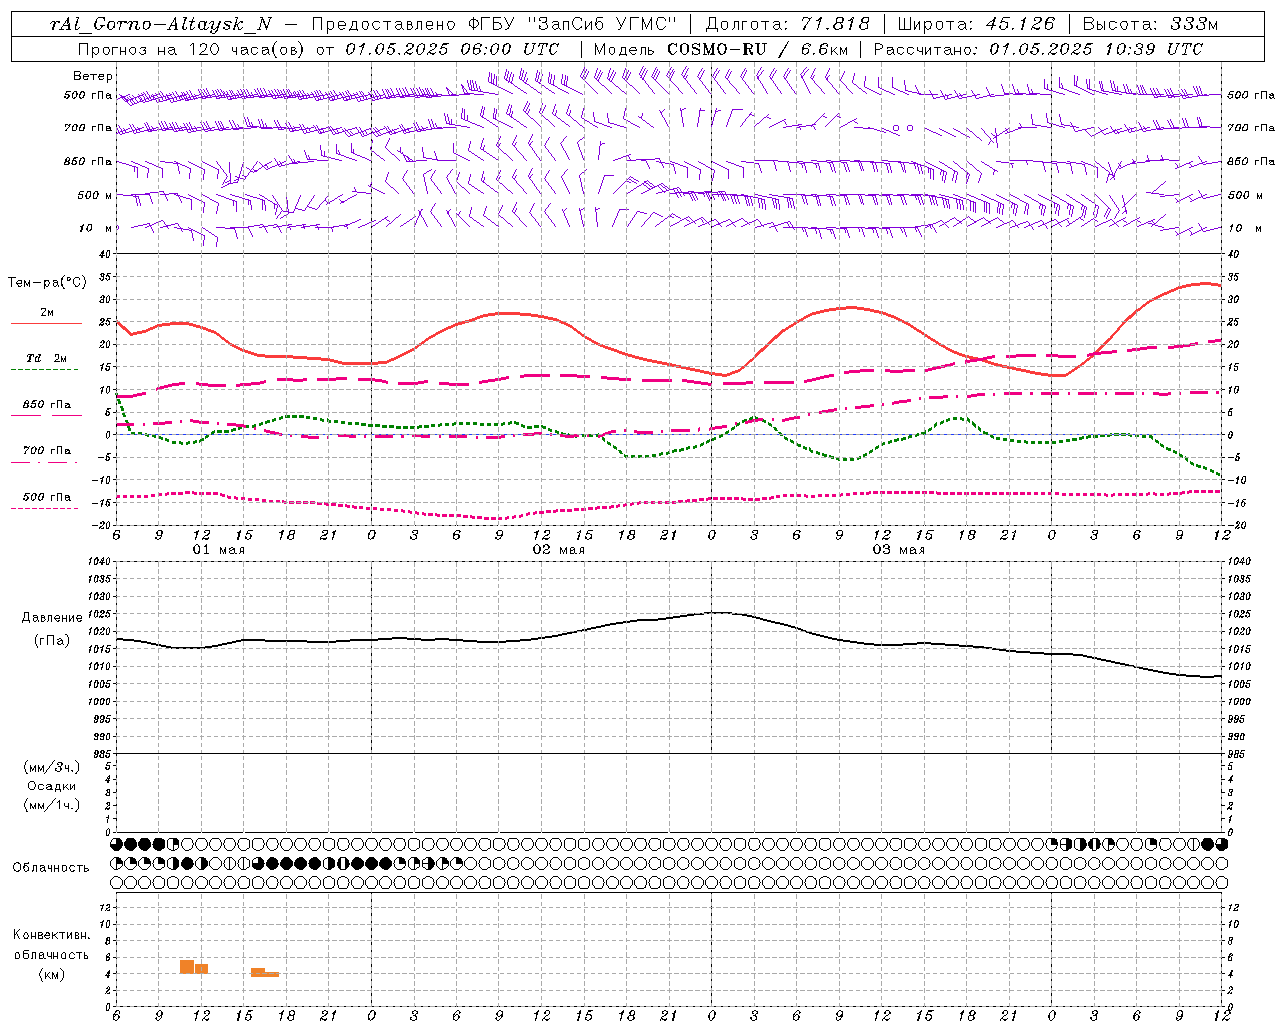Click the 700 гПа temperature legend entry

47,451
